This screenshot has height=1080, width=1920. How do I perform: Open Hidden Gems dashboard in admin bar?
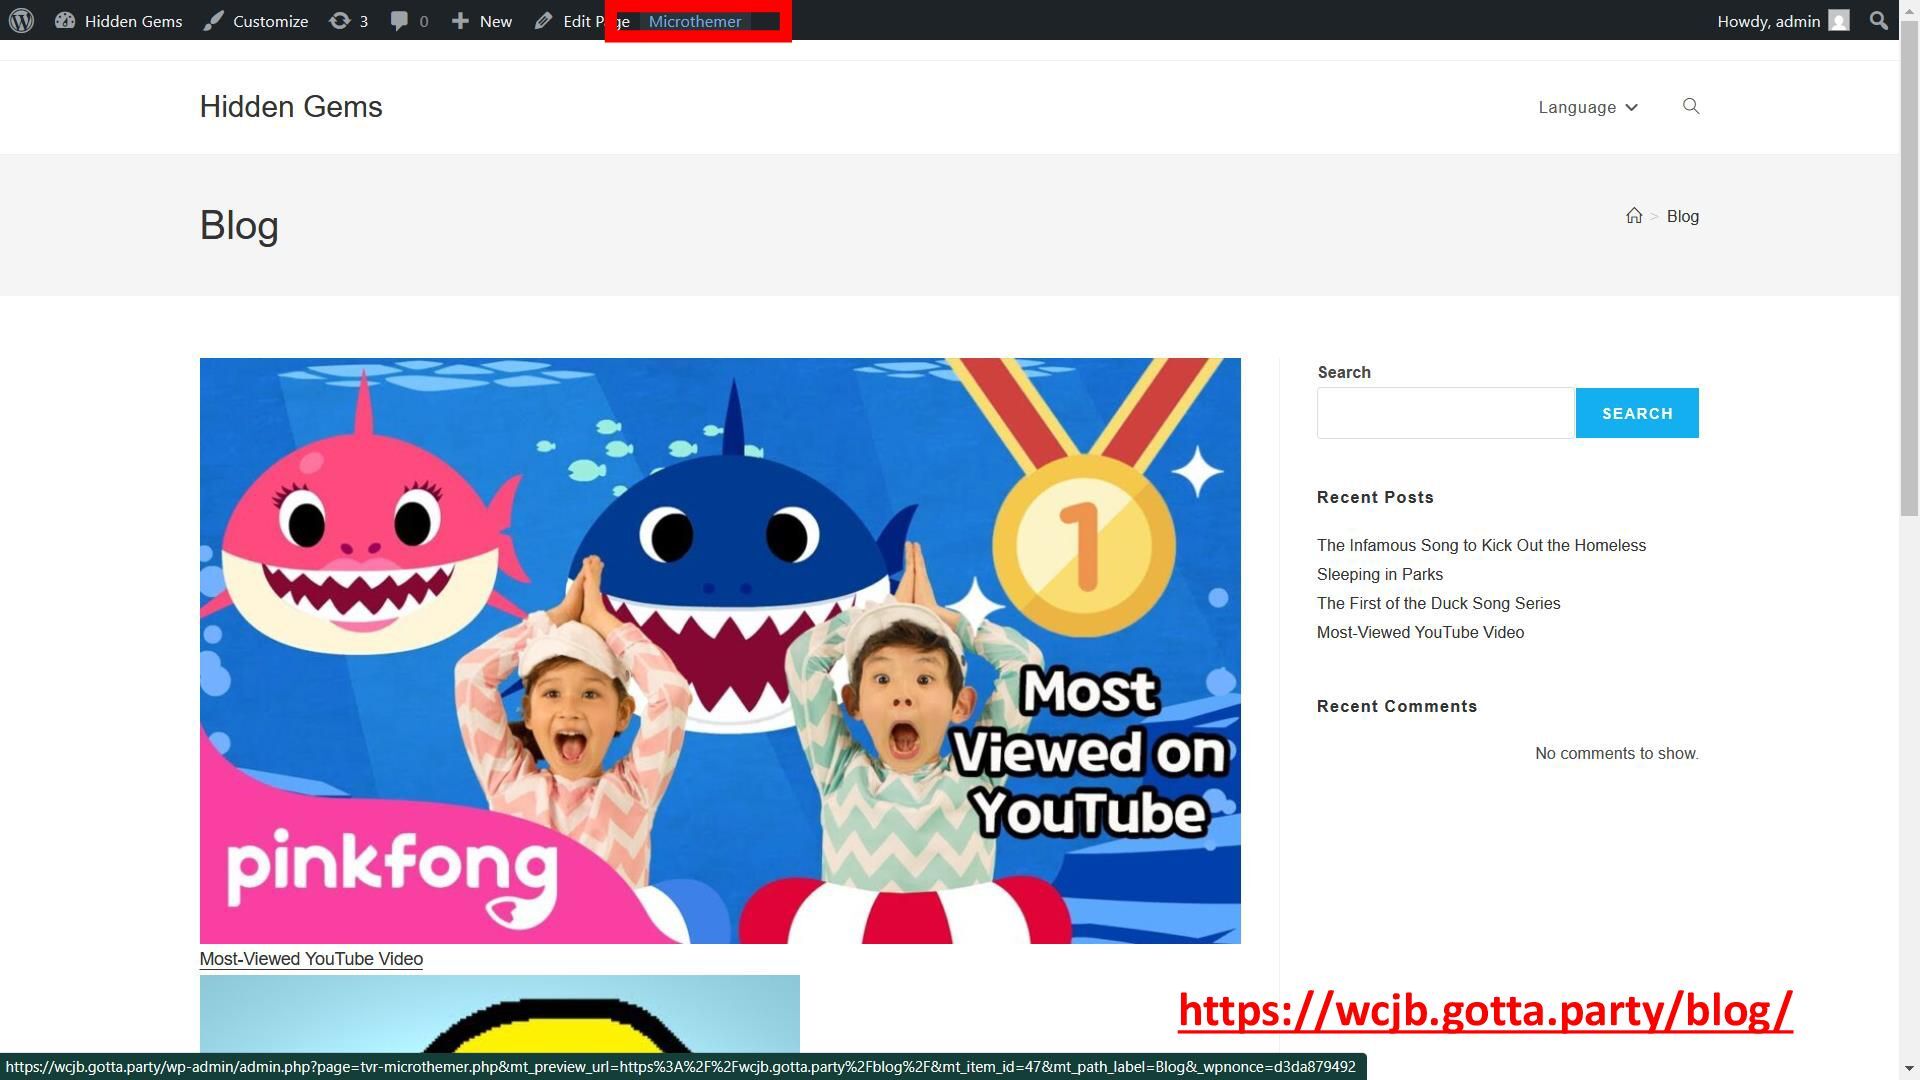click(118, 21)
